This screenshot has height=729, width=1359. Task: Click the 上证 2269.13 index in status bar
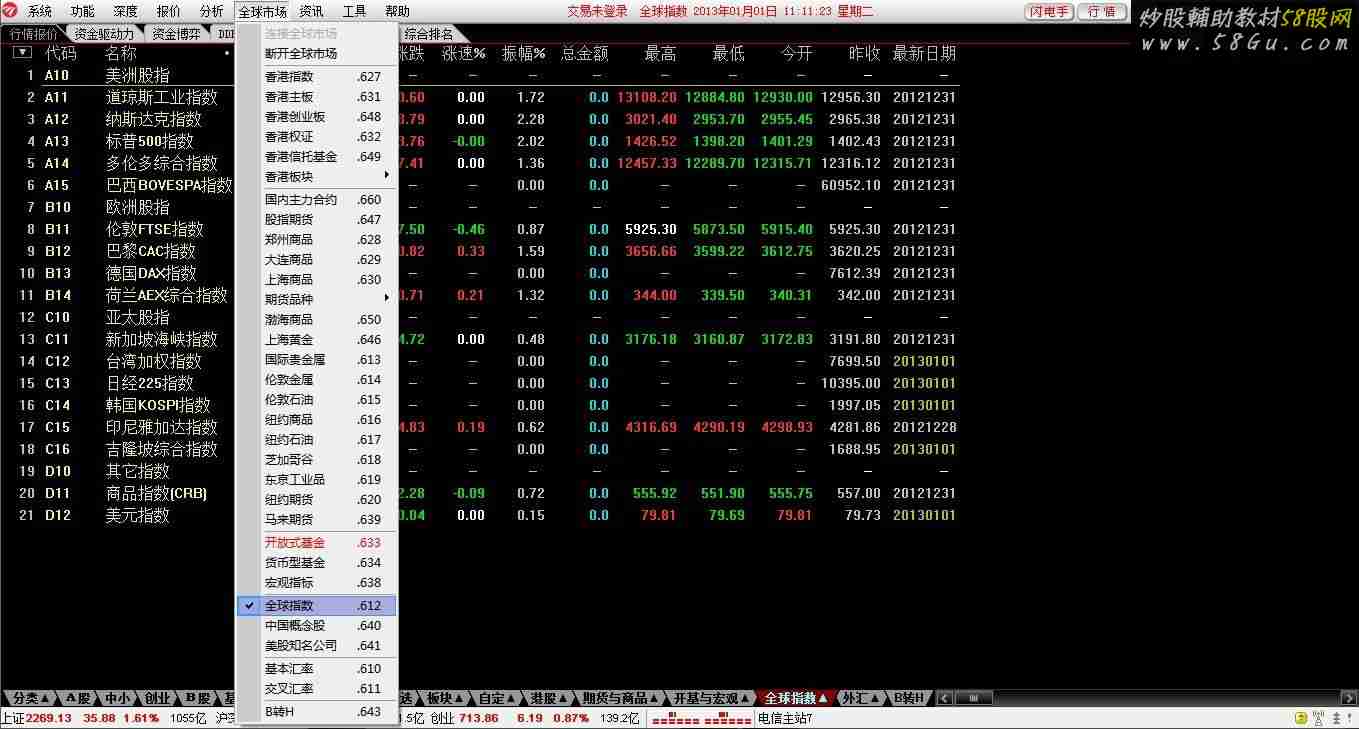[x=36, y=718]
